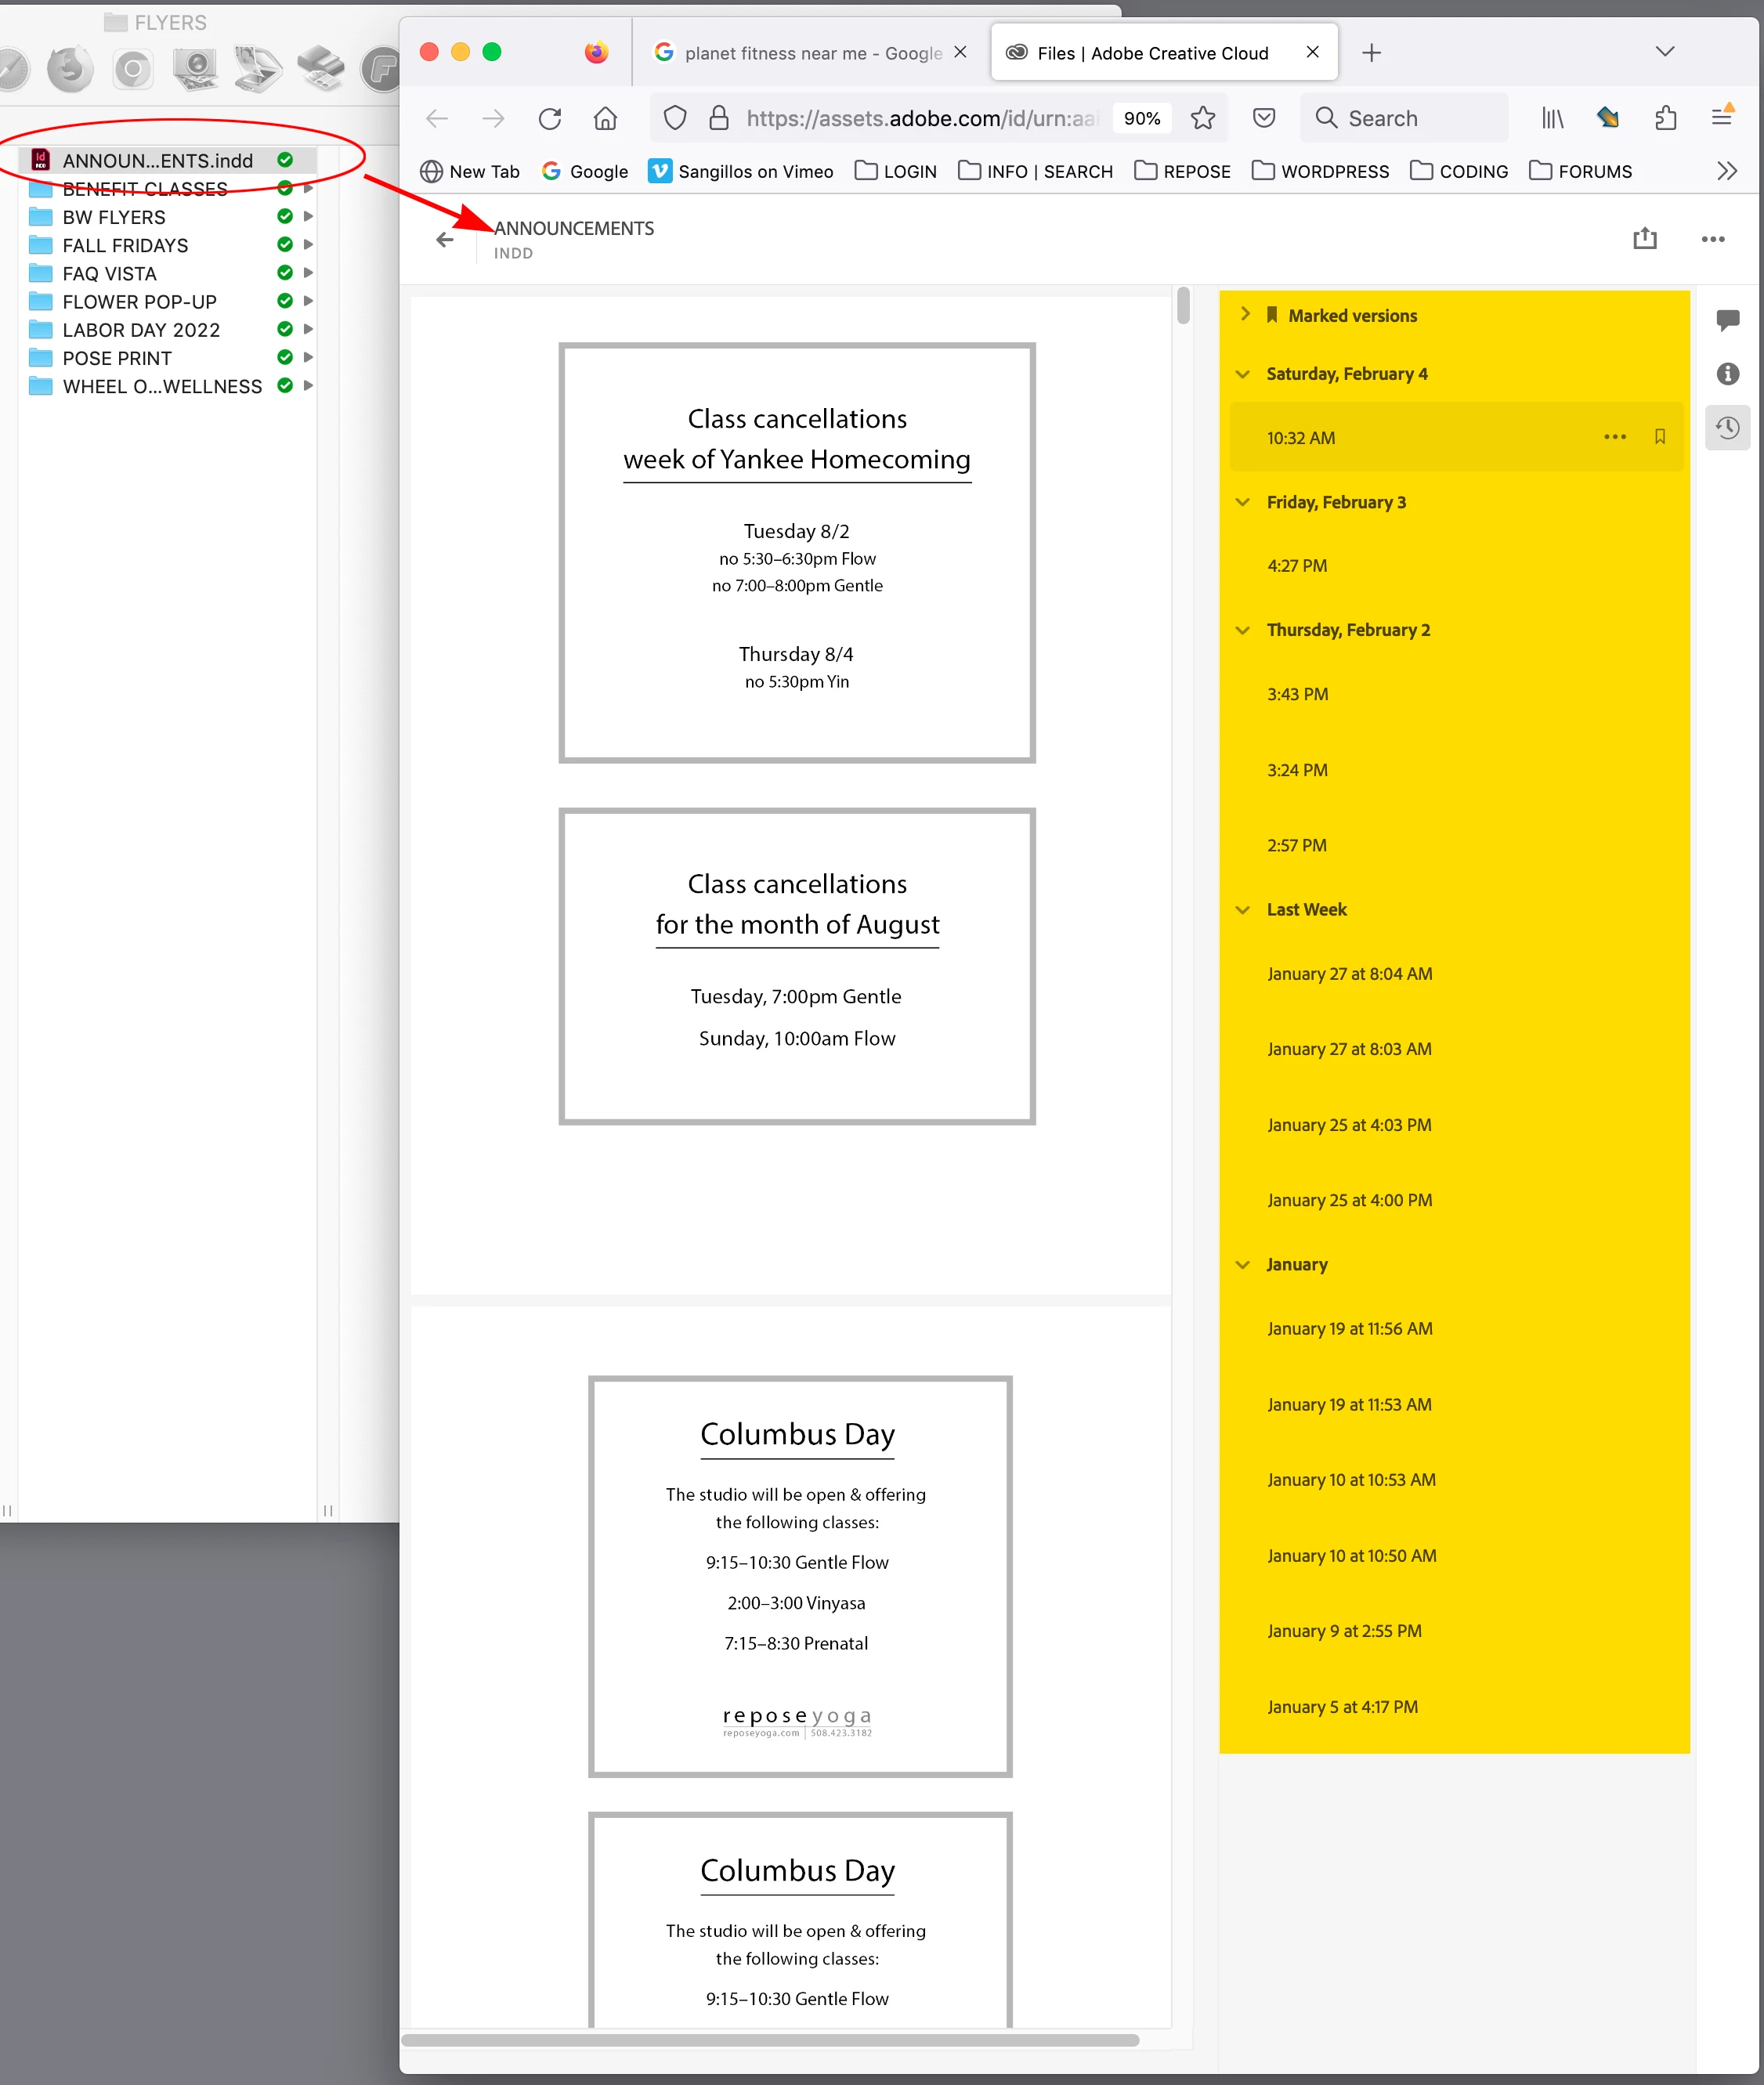Click the share/export icon in header
Image resolution: width=1764 pixels, height=2085 pixels.
click(1644, 239)
